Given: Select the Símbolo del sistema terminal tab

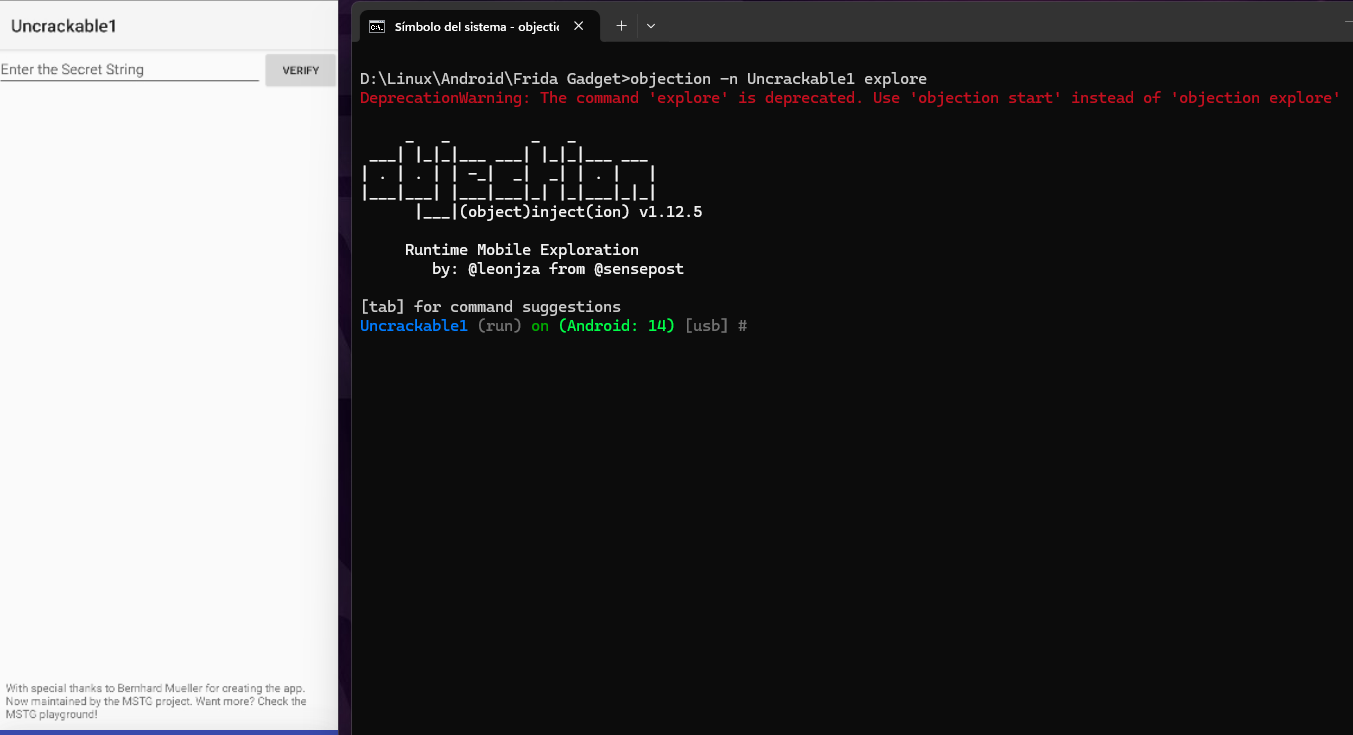Looking at the screenshot, I should (x=480, y=26).
